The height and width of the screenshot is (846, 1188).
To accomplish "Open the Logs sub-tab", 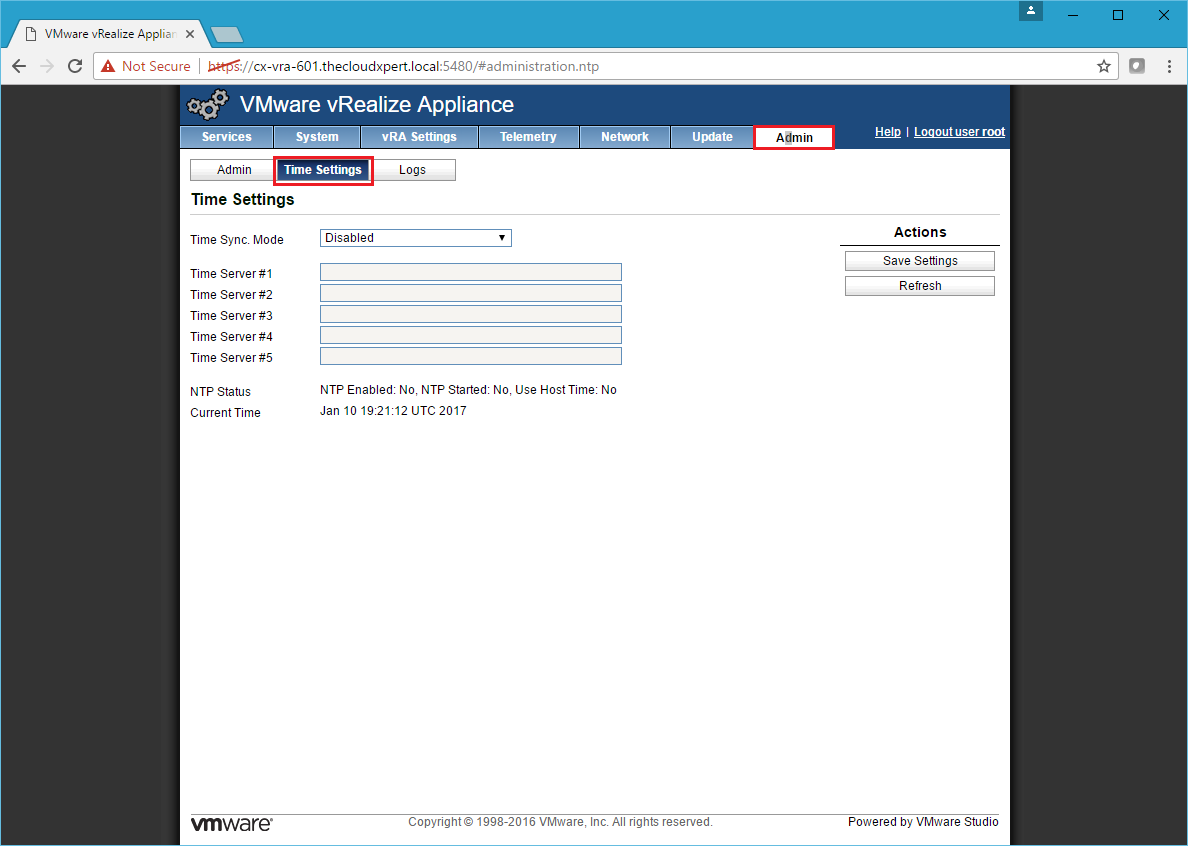I will [x=412, y=170].
